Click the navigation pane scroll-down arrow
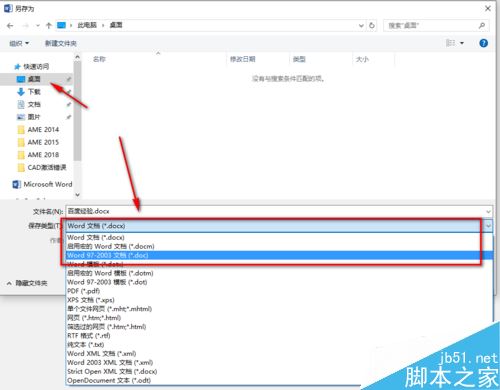Screen dimensions: 500x390 [x=77, y=195]
